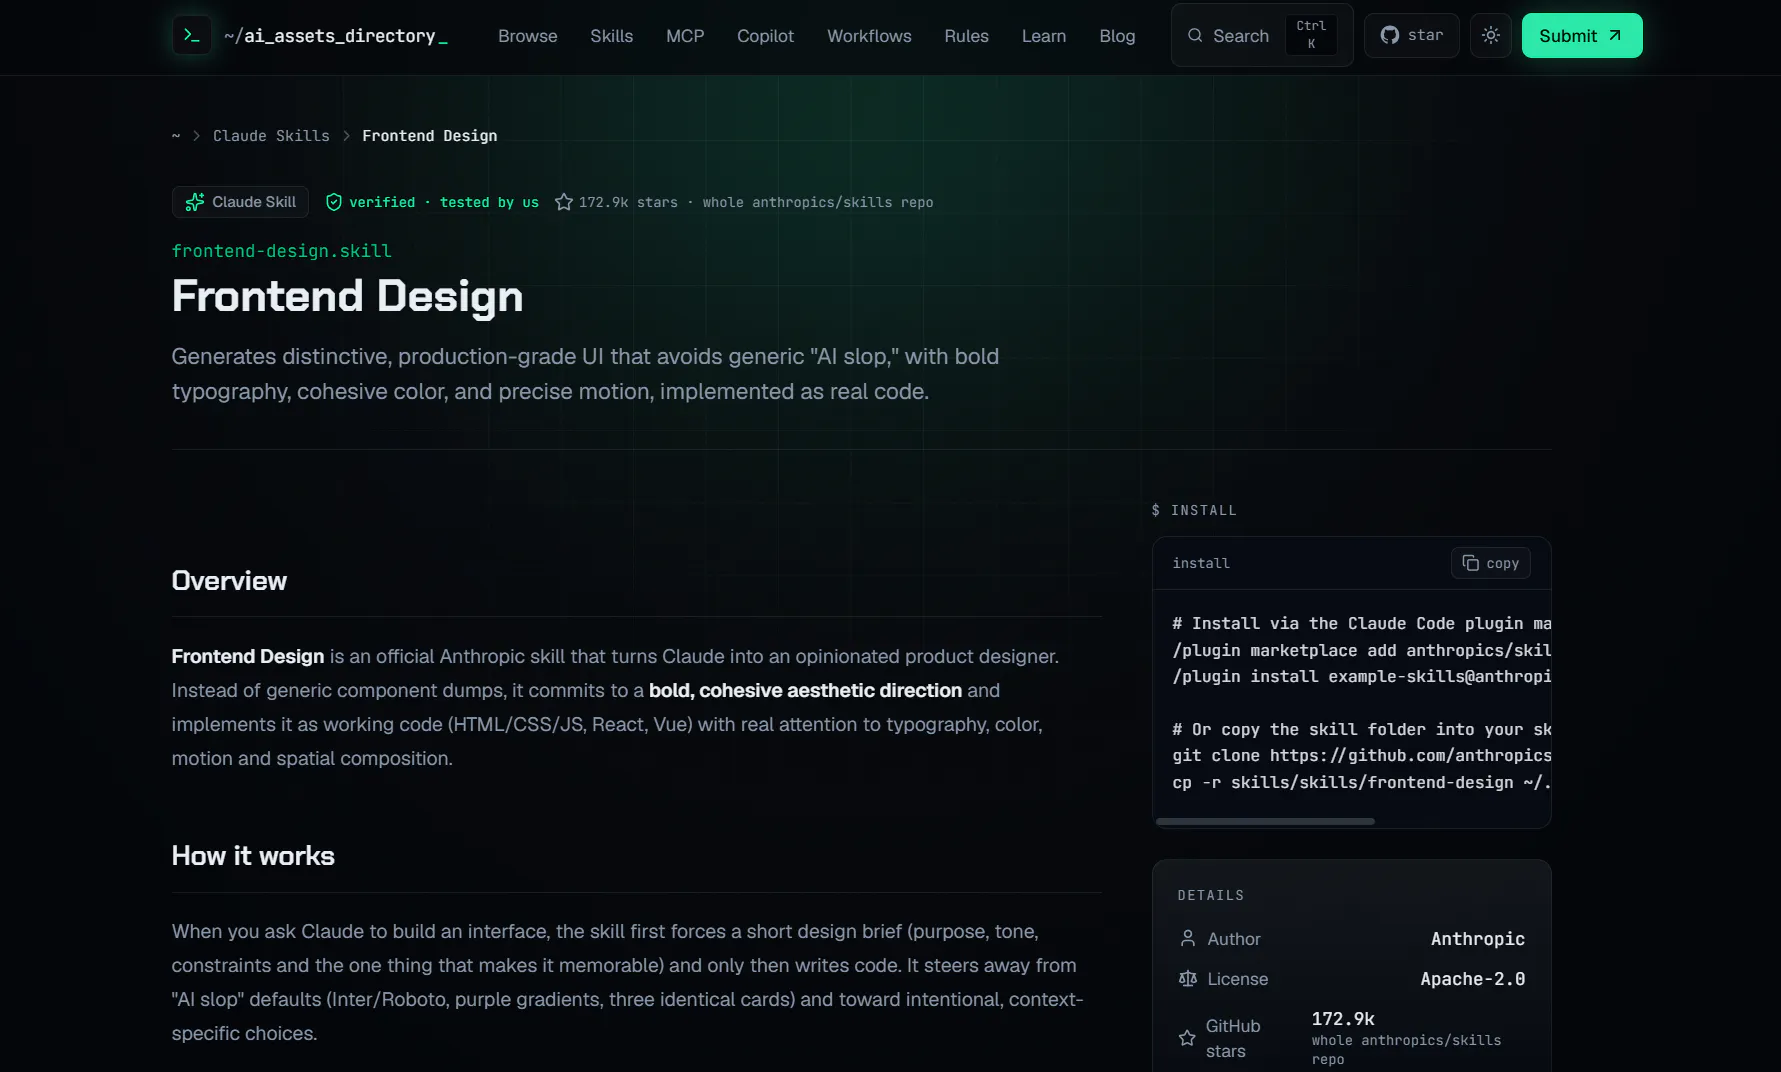This screenshot has height=1072, width=1781.
Task: Click the install code horizontal scrollbar
Action: pos(1265,821)
